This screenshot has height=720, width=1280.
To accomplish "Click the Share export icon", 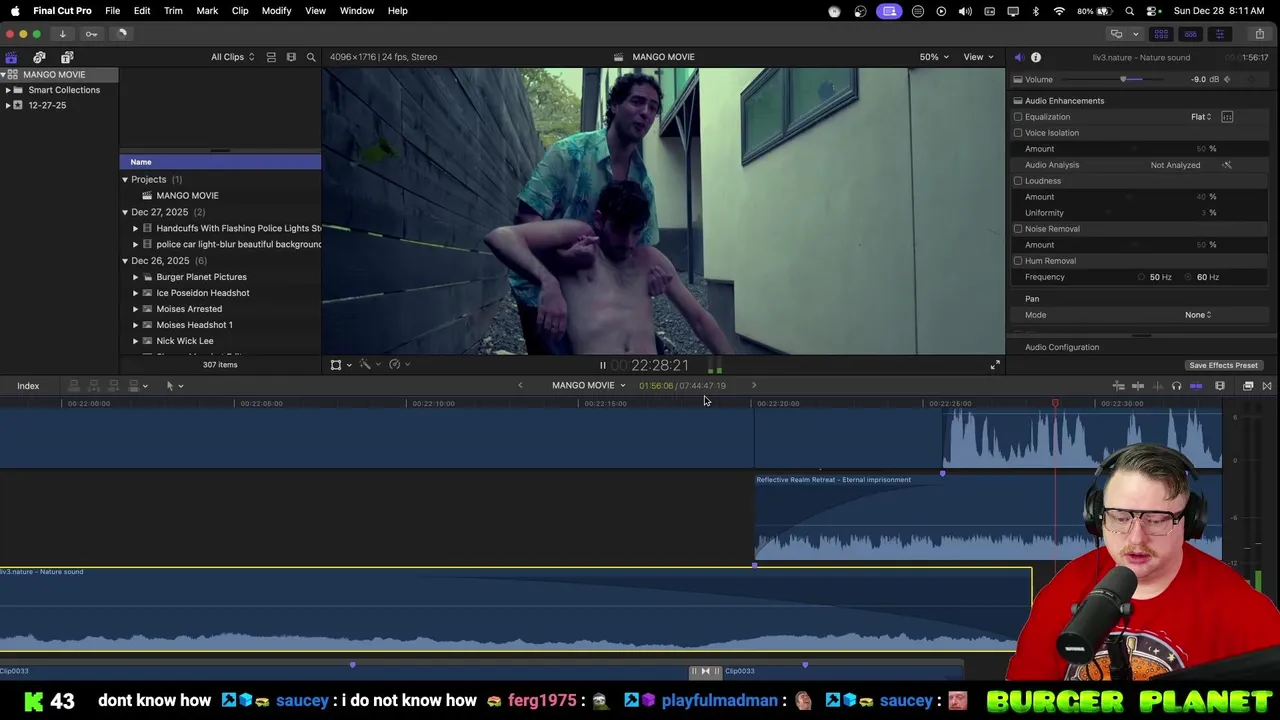I will pyautogui.click(x=1259, y=34).
